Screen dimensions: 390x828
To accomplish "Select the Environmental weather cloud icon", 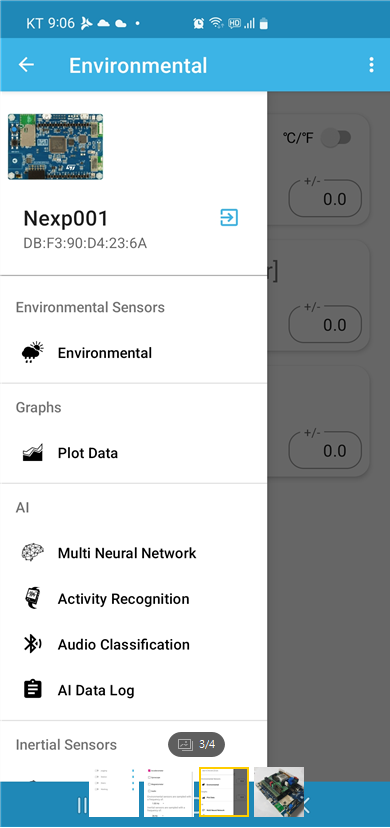I will pyautogui.click(x=33, y=353).
